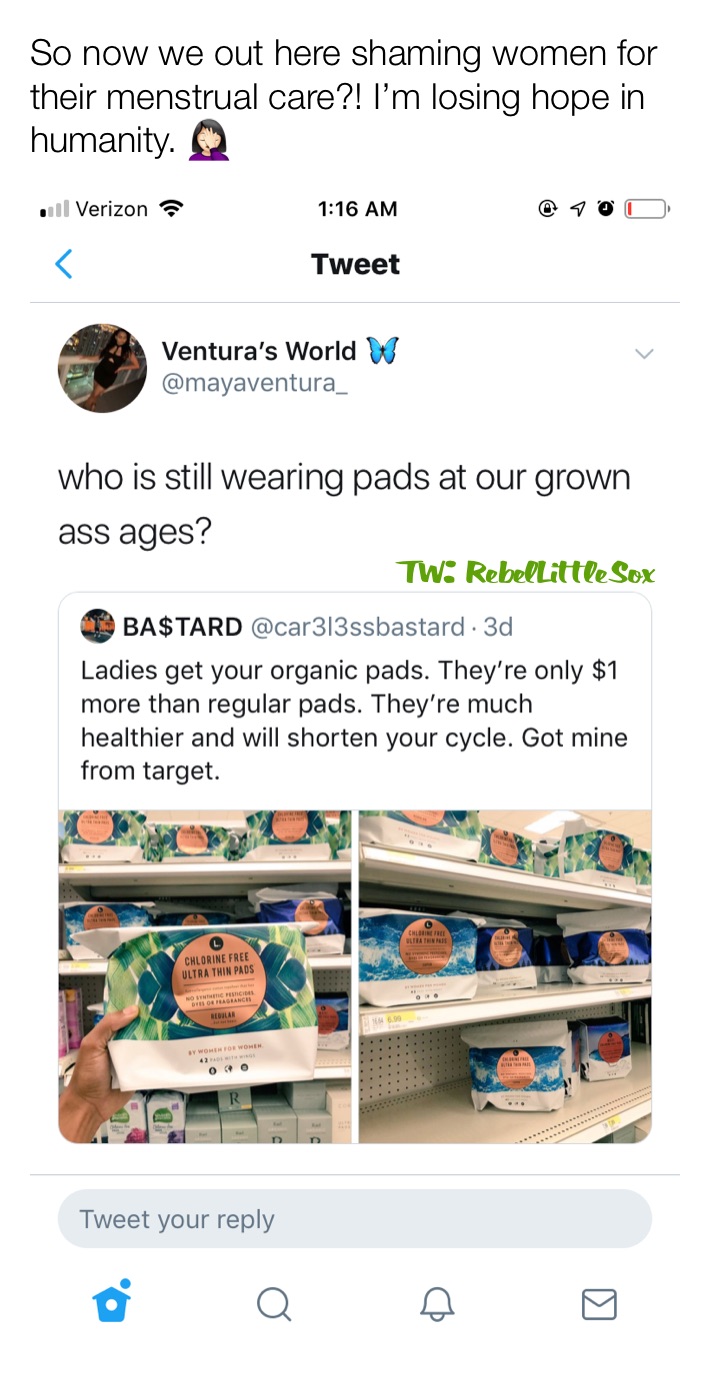Open the quoted tweet text about organic pads
Viewport: 710px width, 1378px height.
pos(355,720)
